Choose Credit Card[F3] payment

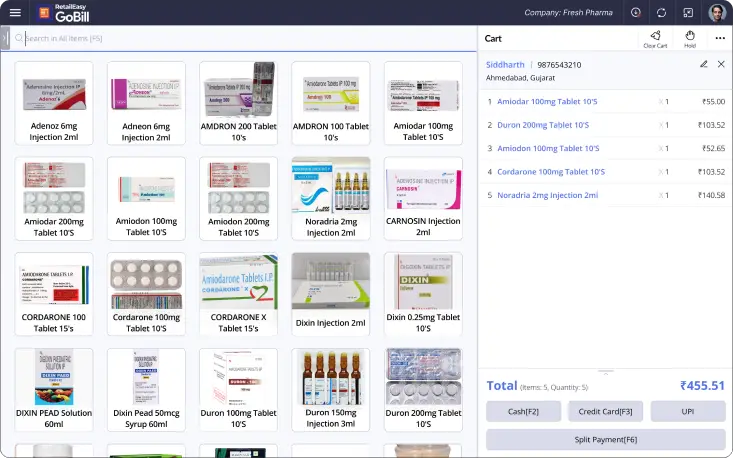pos(605,411)
